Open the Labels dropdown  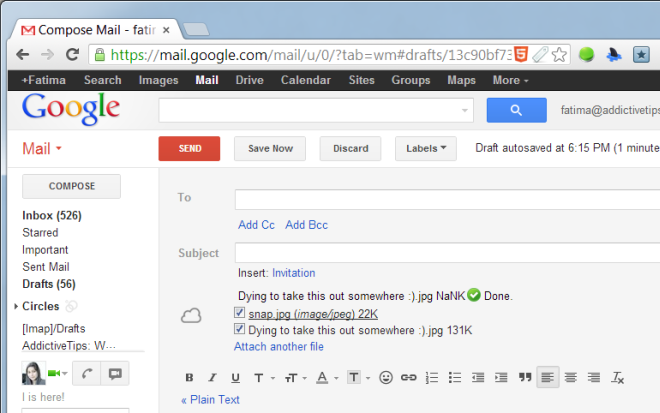426,148
